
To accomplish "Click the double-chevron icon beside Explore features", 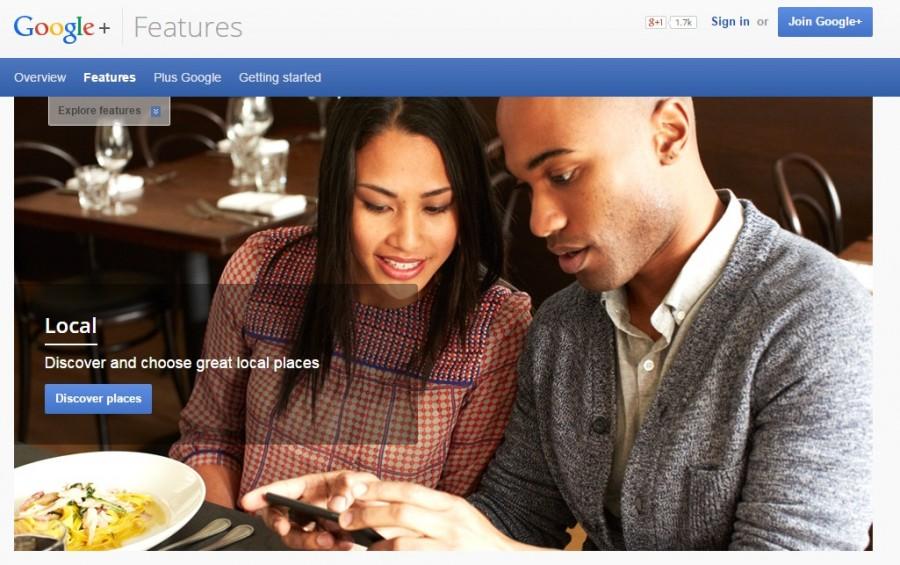I will 156,111.
